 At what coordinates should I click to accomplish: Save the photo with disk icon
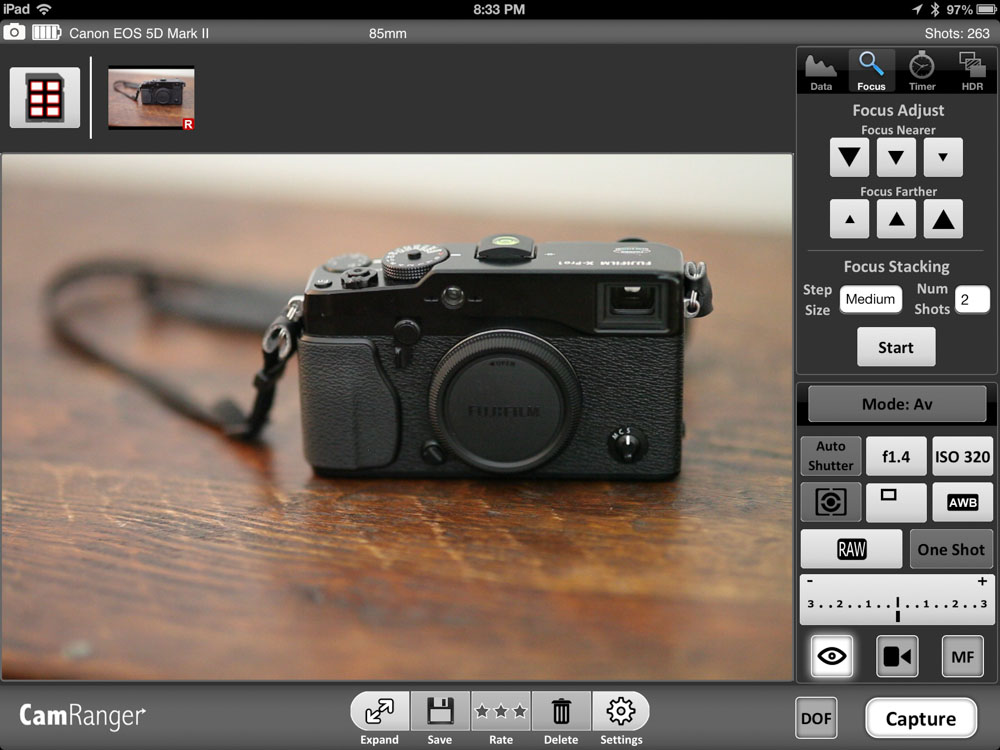tap(440, 711)
